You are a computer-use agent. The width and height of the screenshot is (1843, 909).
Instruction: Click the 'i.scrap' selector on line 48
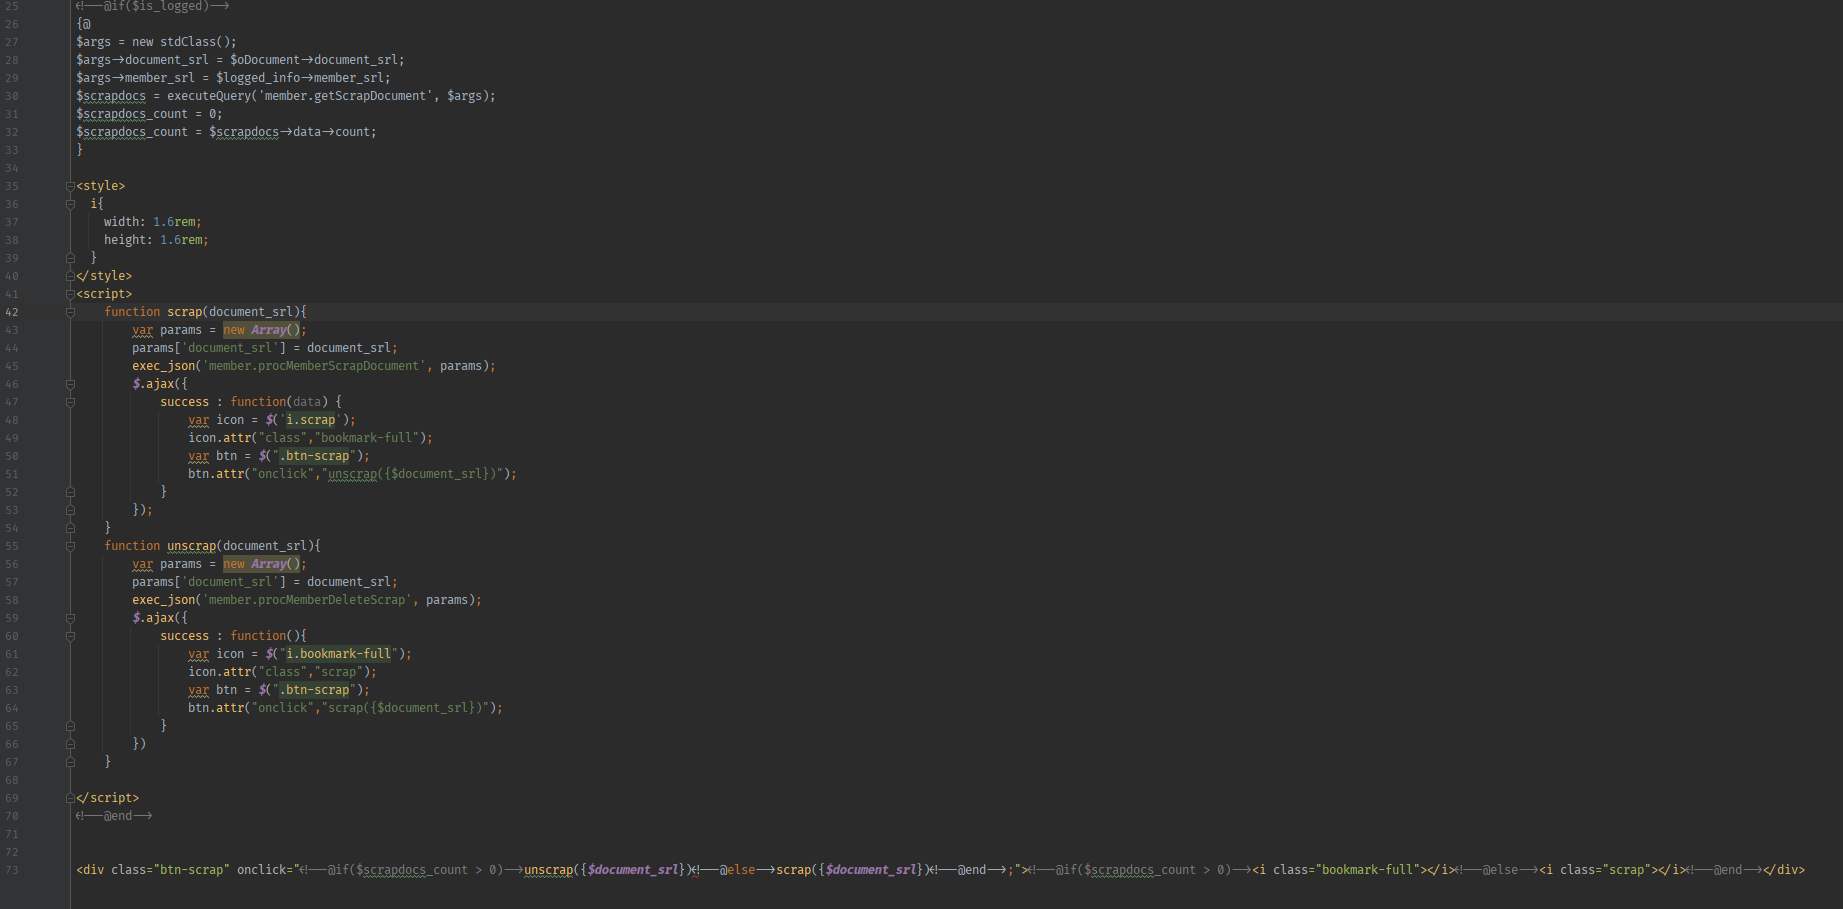point(311,420)
